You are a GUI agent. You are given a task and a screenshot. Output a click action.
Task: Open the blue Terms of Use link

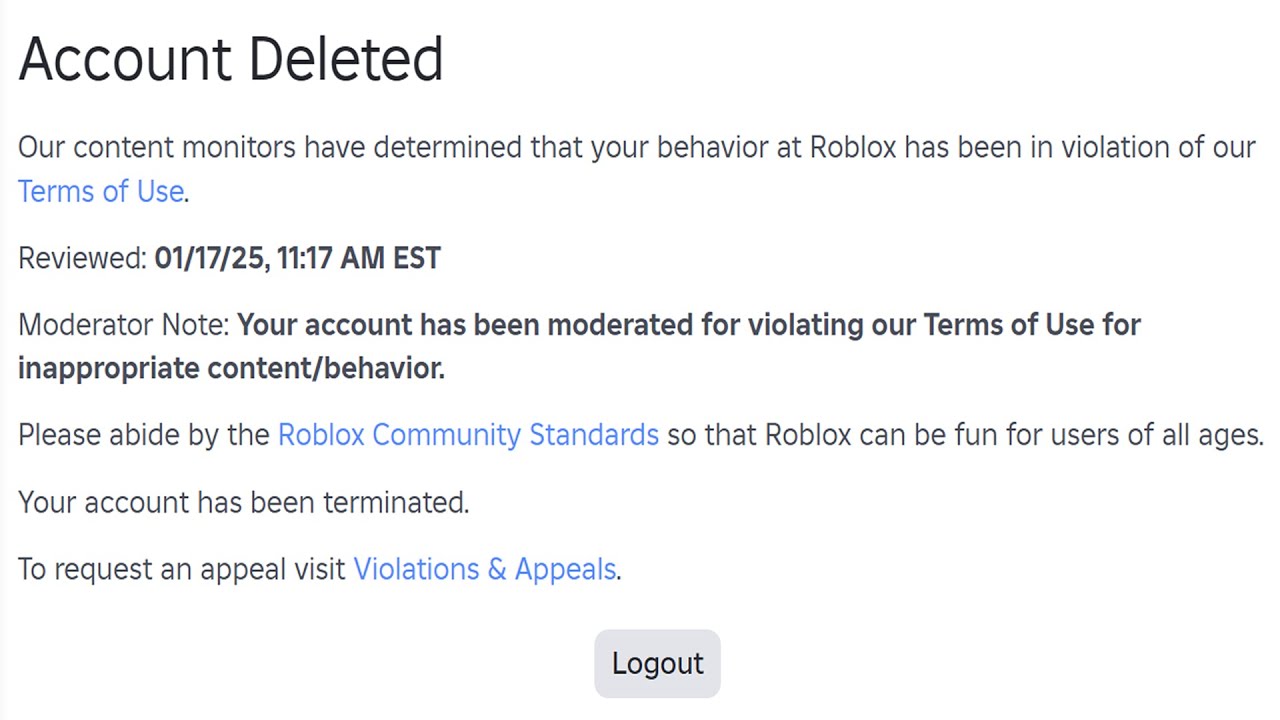(x=101, y=191)
